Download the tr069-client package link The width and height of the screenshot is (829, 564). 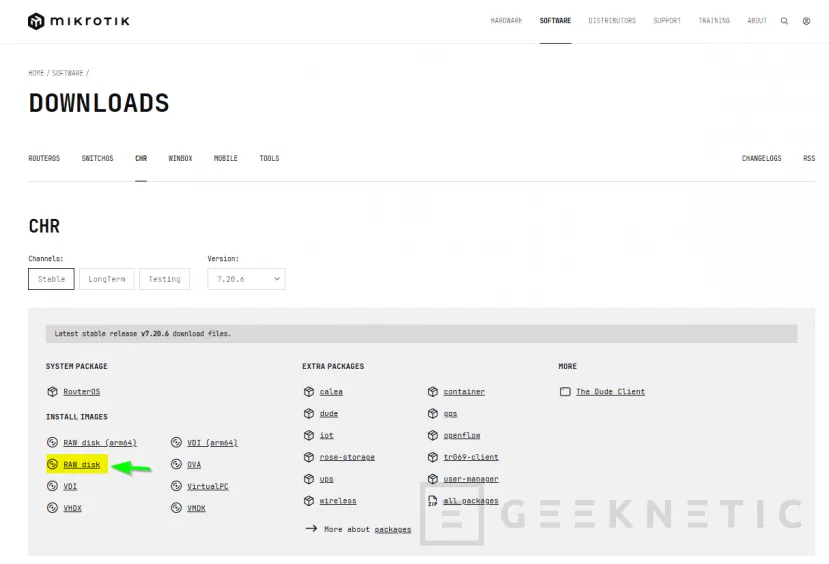[x=471, y=457]
